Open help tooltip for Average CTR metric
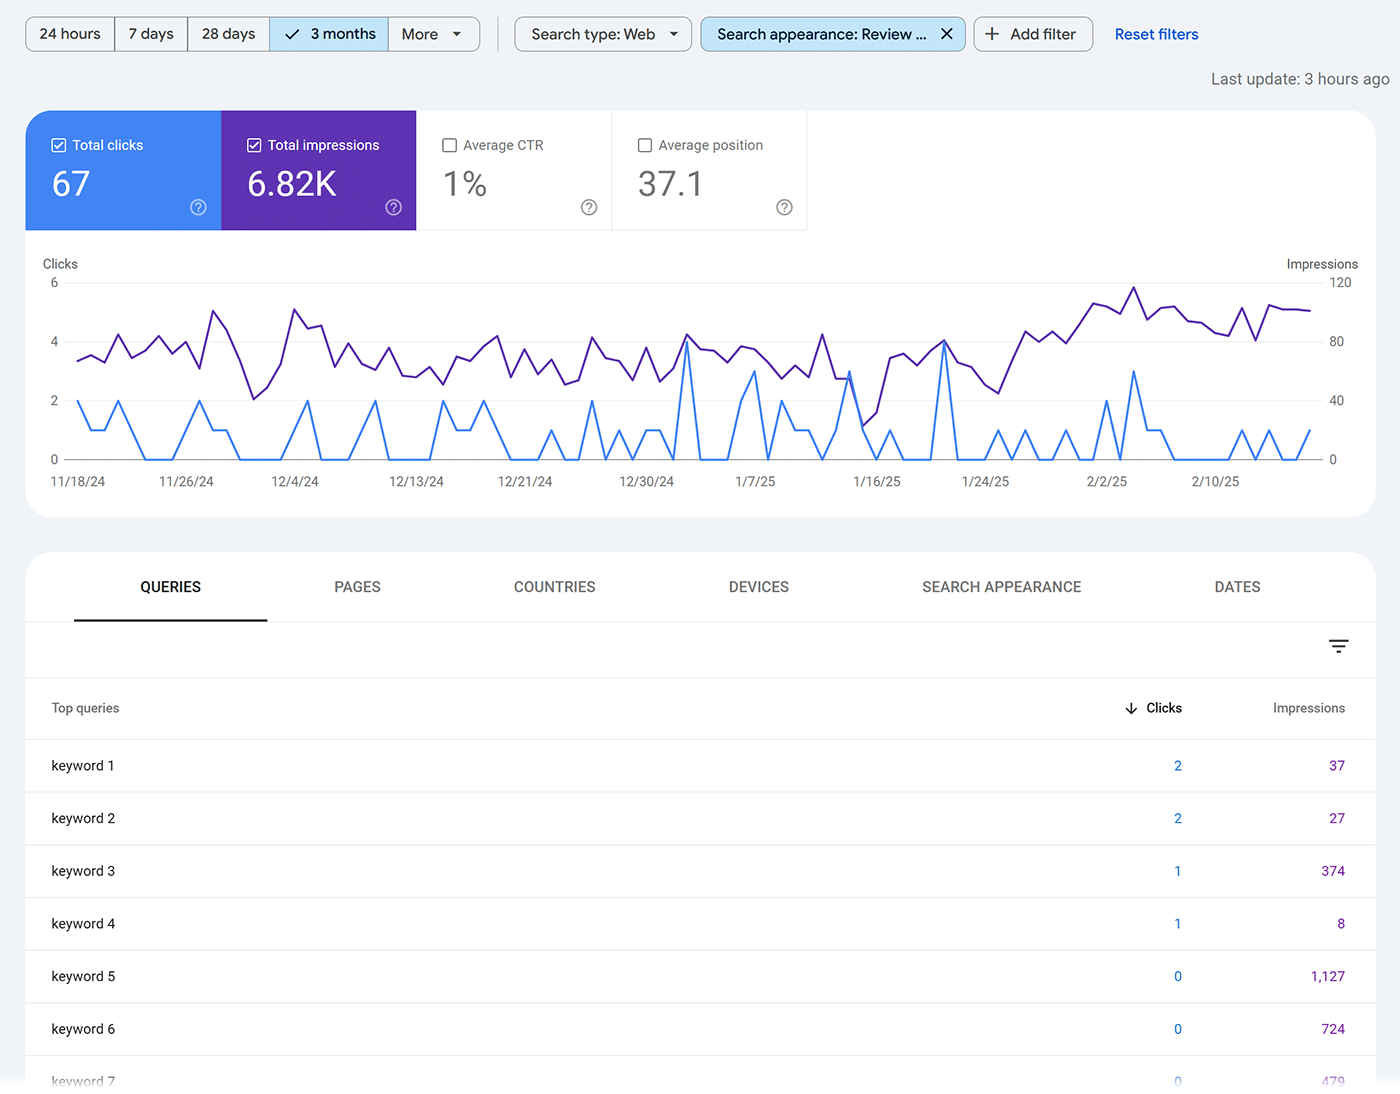This screenshot has width=1400, height=1094. coord(589,207)
